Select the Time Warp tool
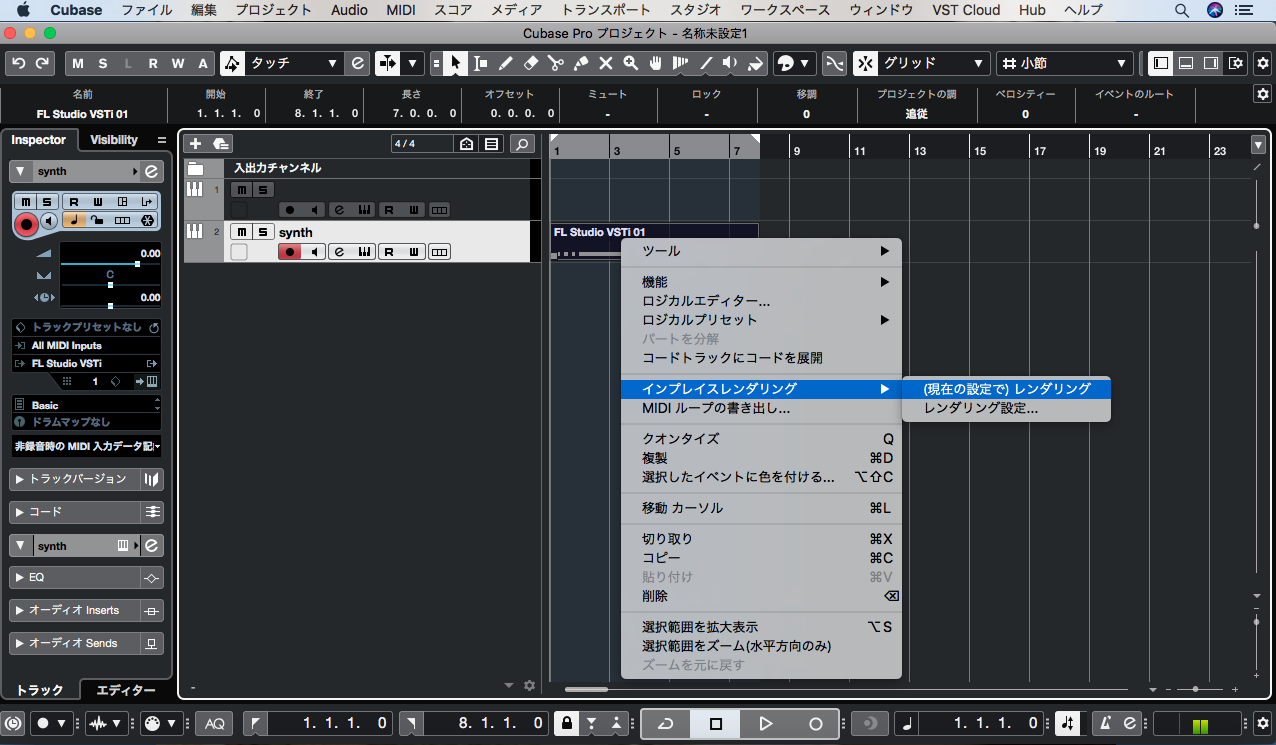The image size is (1276, 745). (681, 63)
